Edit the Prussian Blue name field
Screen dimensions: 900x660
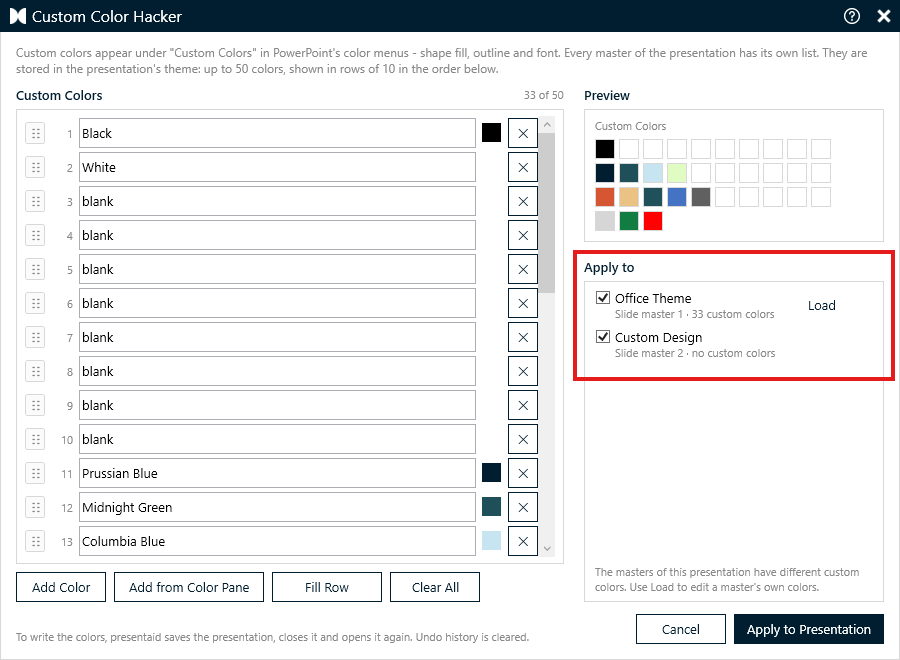pos(277,473)
